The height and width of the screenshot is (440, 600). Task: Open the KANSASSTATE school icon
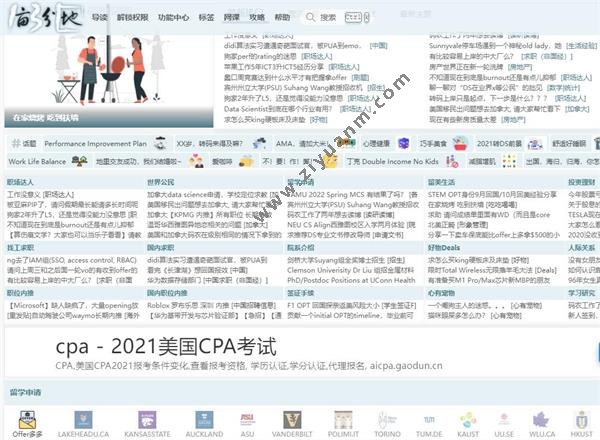[147, 420]
